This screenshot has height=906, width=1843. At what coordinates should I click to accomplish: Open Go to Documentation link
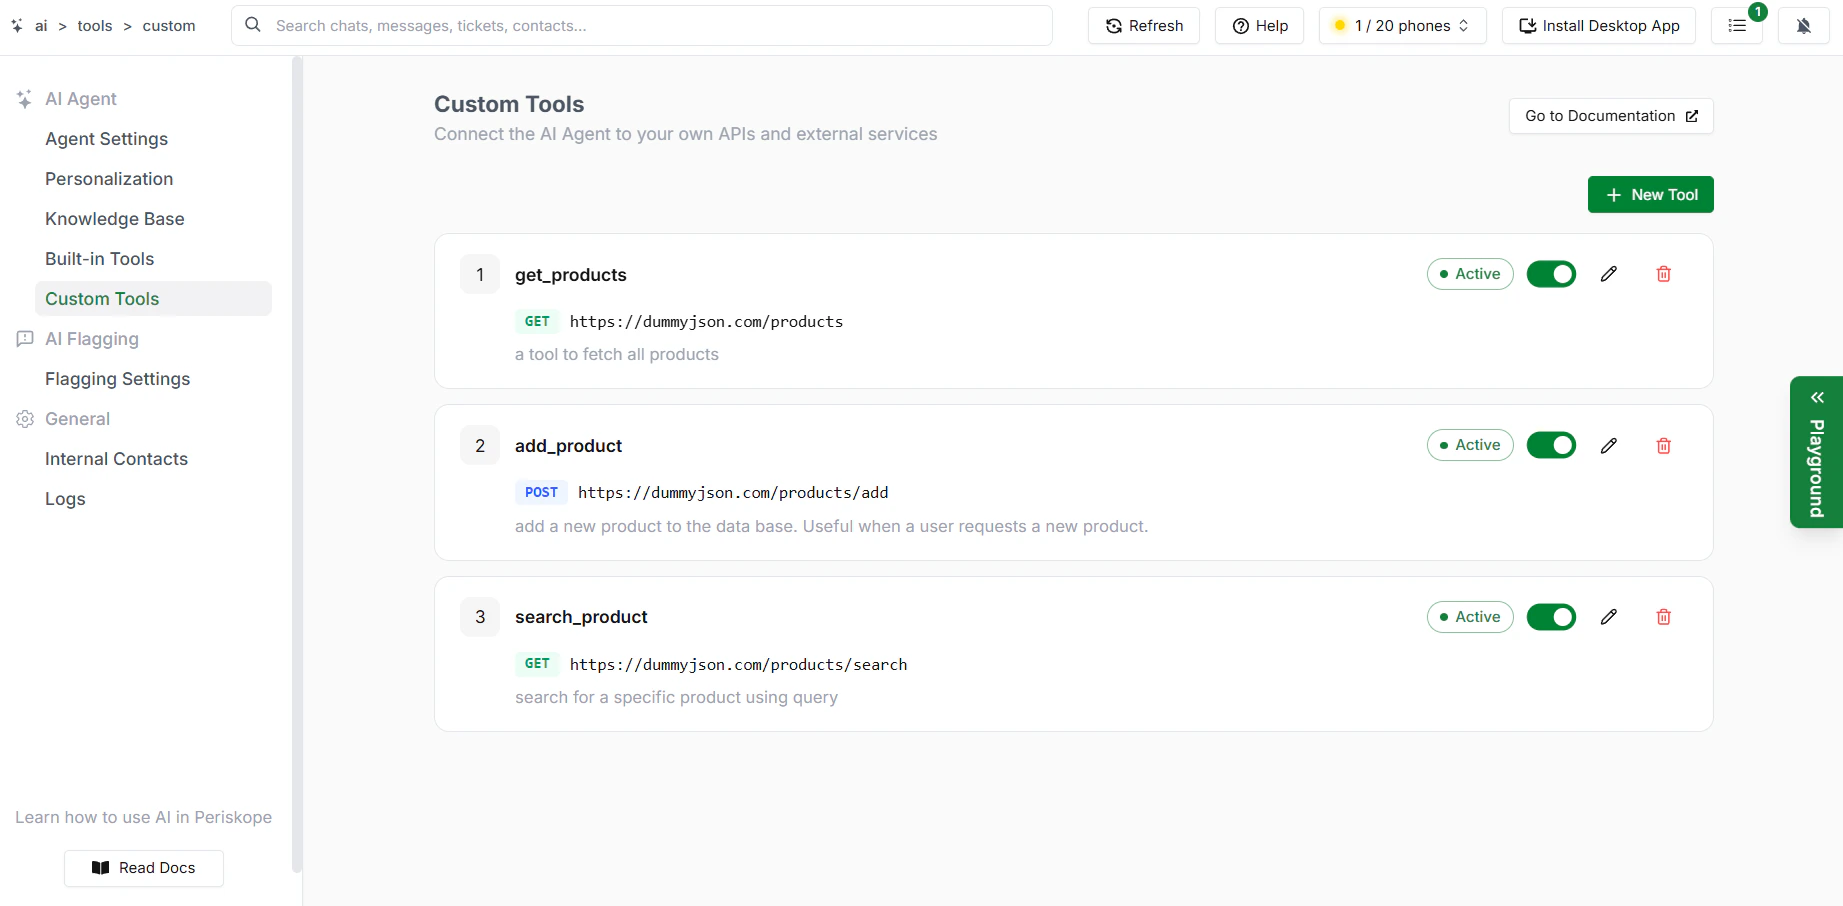[1610, 116]
